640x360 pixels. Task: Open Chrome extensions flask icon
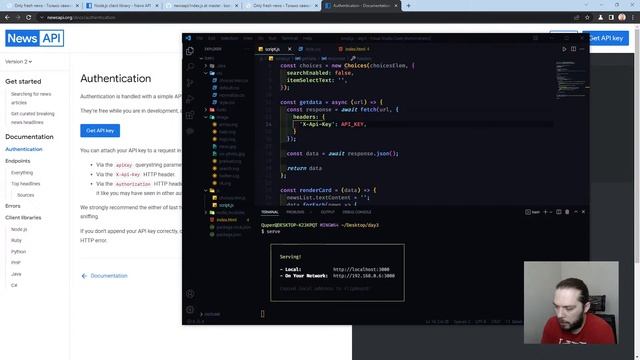600,18
